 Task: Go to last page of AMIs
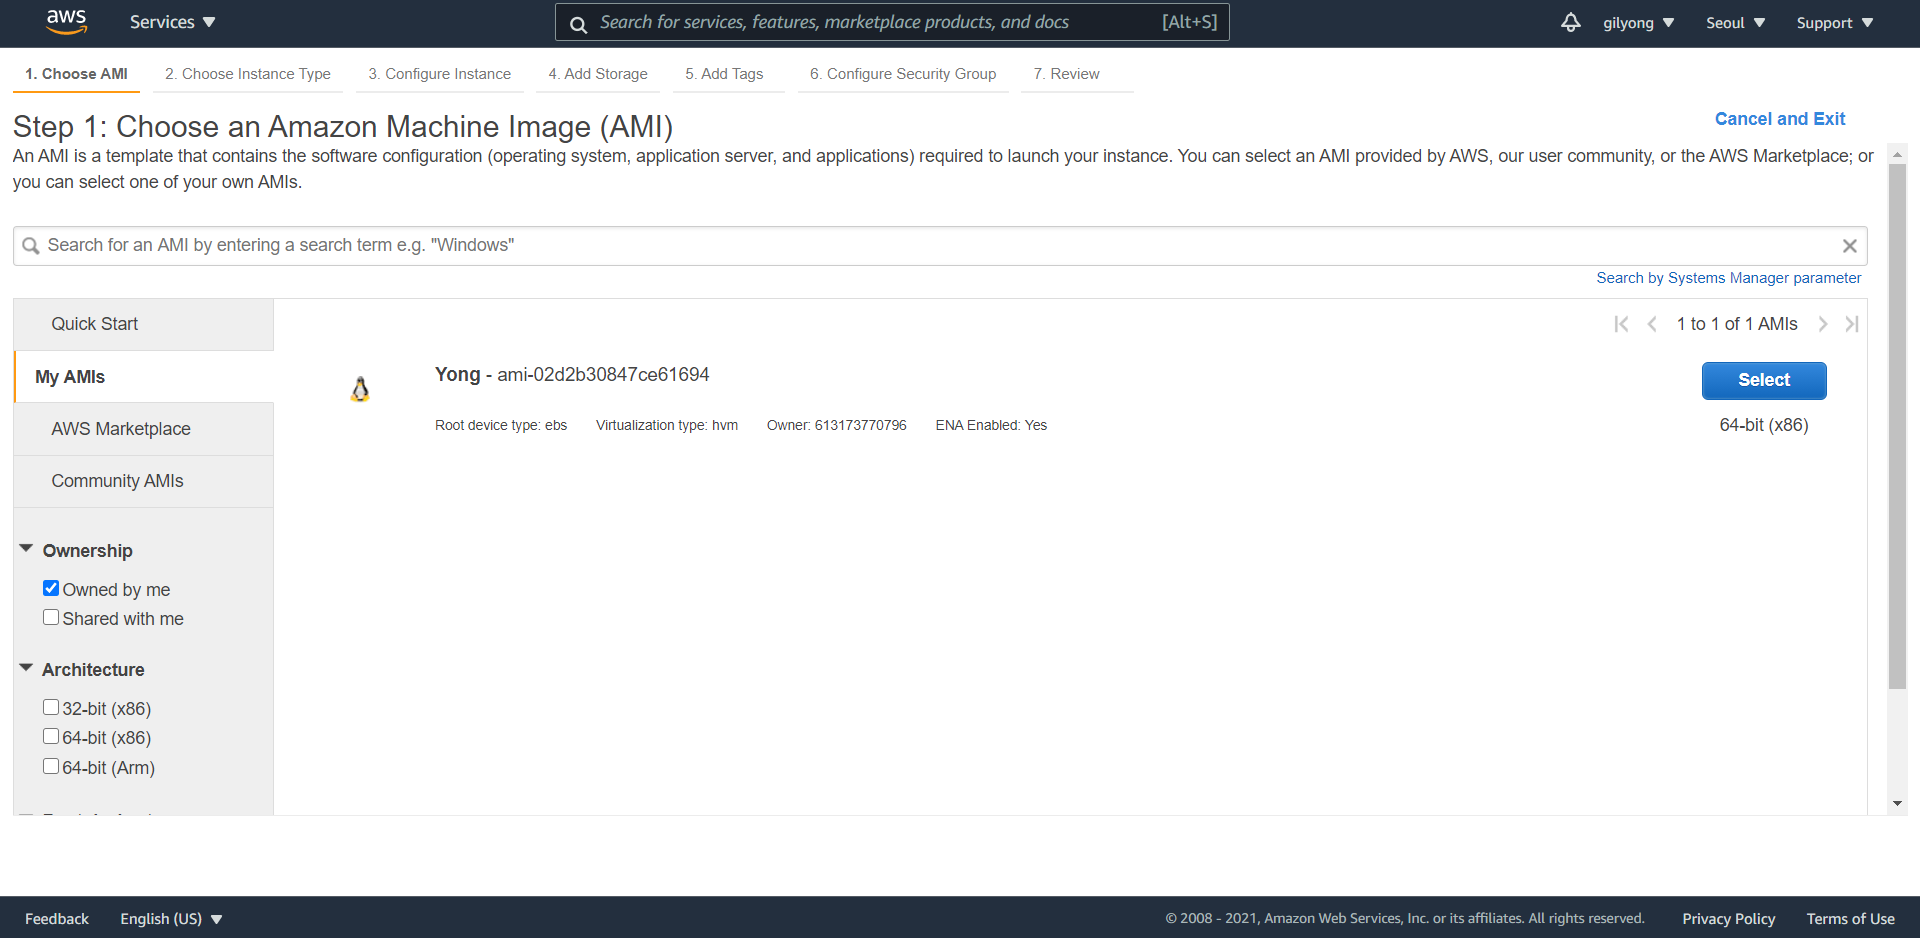pyautogui.click(x=1852, y=324)
